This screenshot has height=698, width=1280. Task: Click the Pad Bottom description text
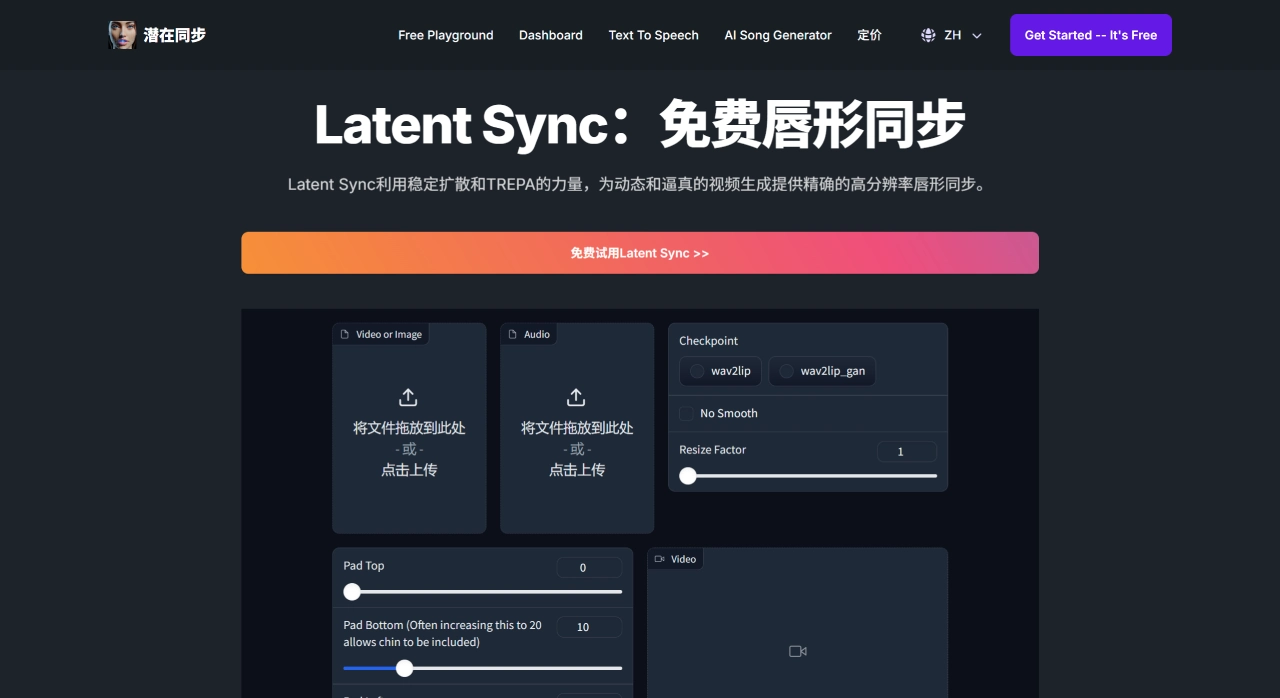(443, 633)
